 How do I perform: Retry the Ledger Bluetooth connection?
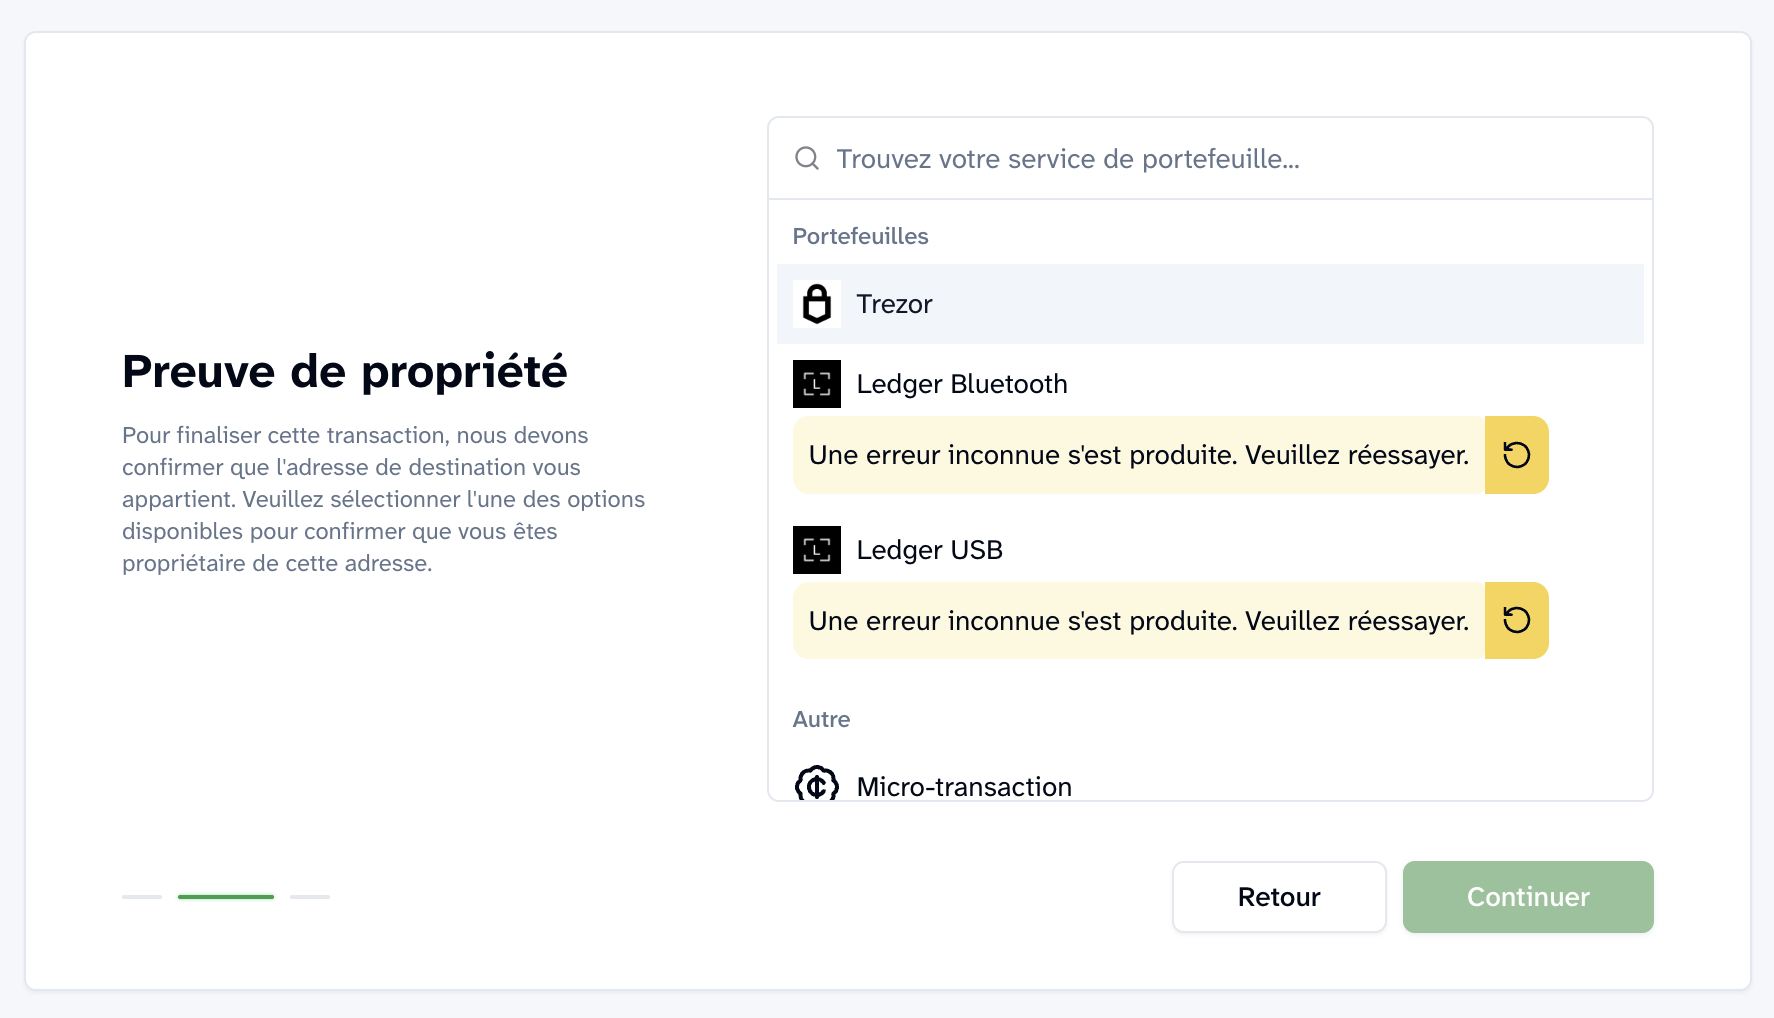tap(1516, 455)
